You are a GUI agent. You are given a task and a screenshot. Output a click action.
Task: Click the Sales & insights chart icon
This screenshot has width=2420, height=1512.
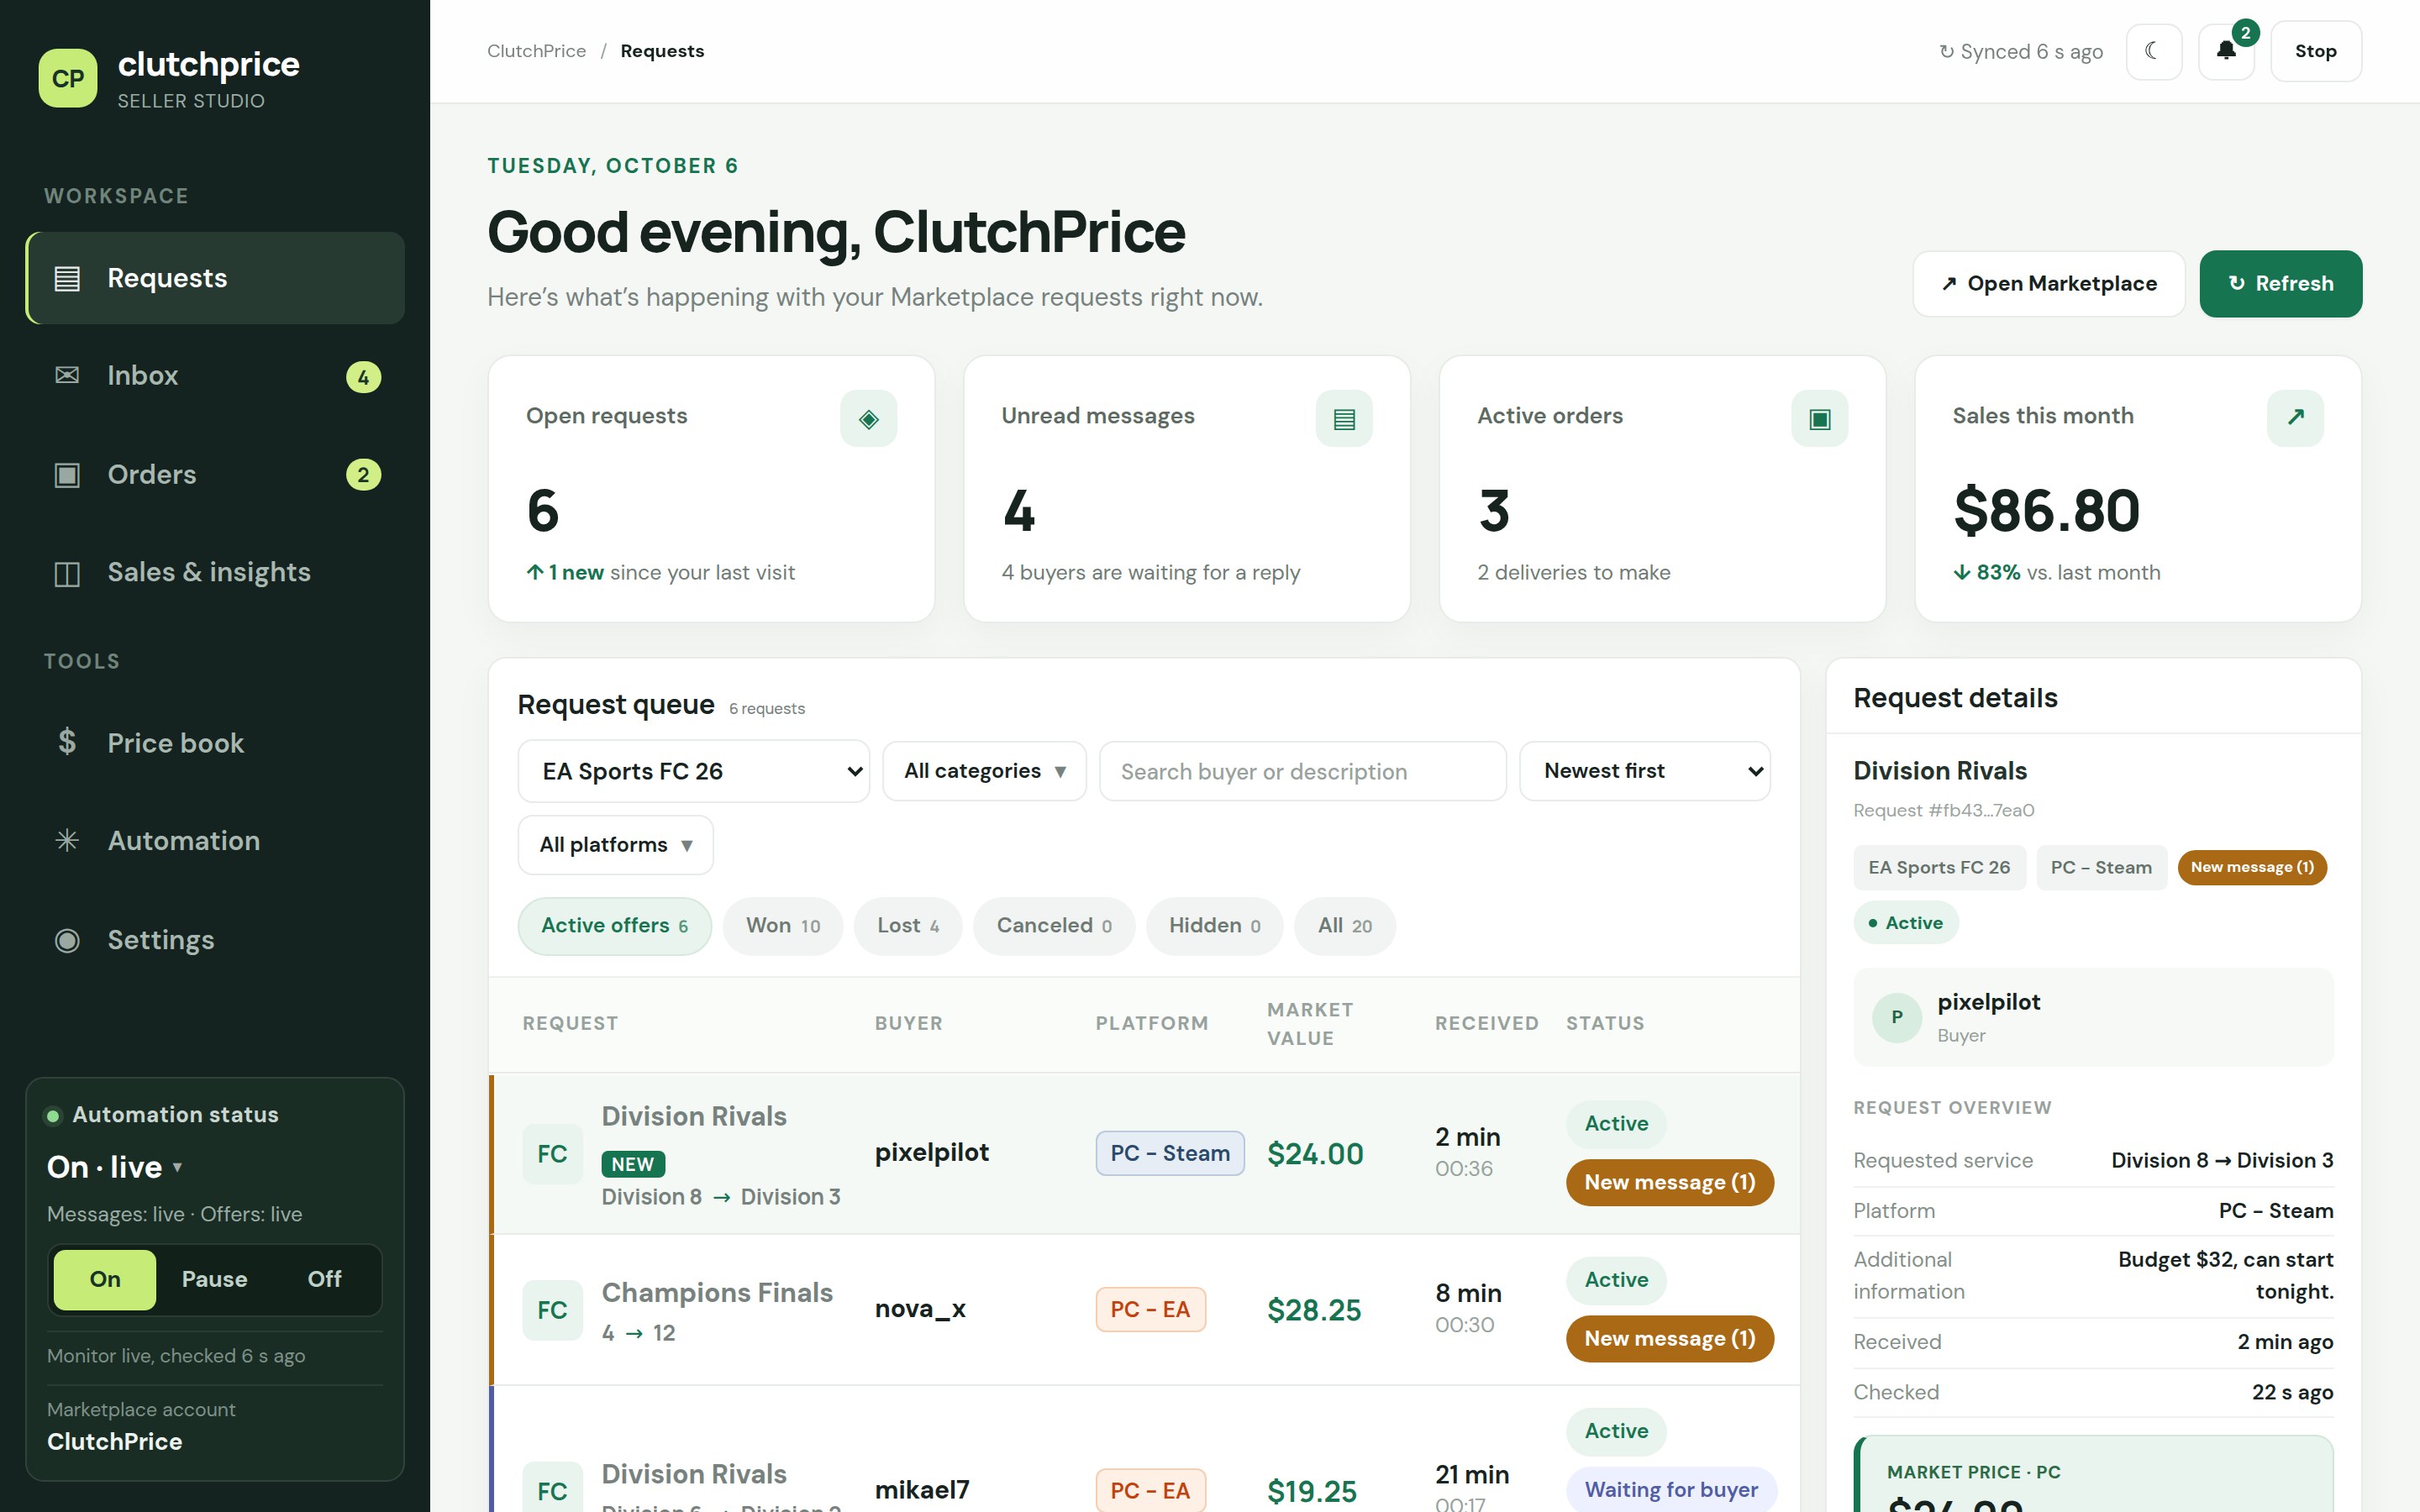pos(67,573)
